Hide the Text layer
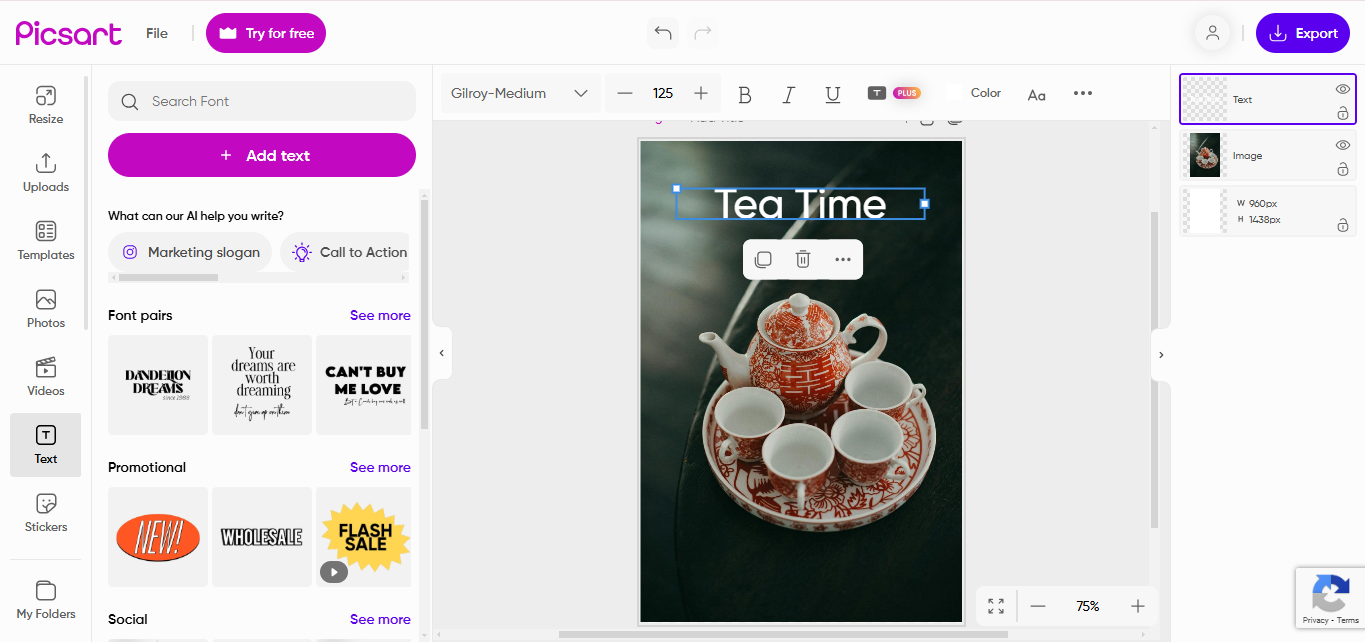 tap(1343, 89)
